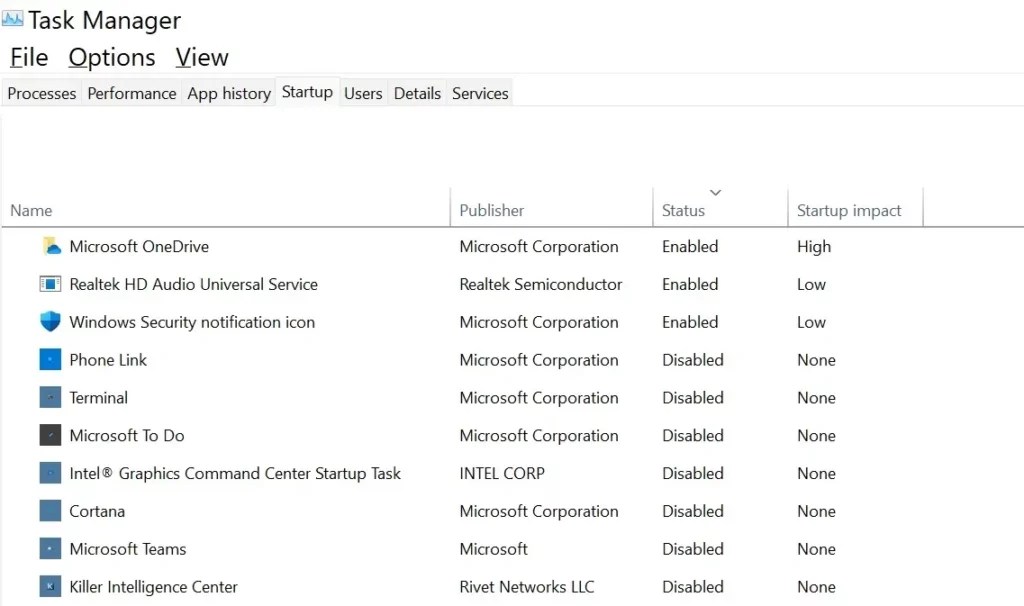Click the Cortana icon
The height and width of the screenshot is (606, 1024).
[x=49, y=511]
